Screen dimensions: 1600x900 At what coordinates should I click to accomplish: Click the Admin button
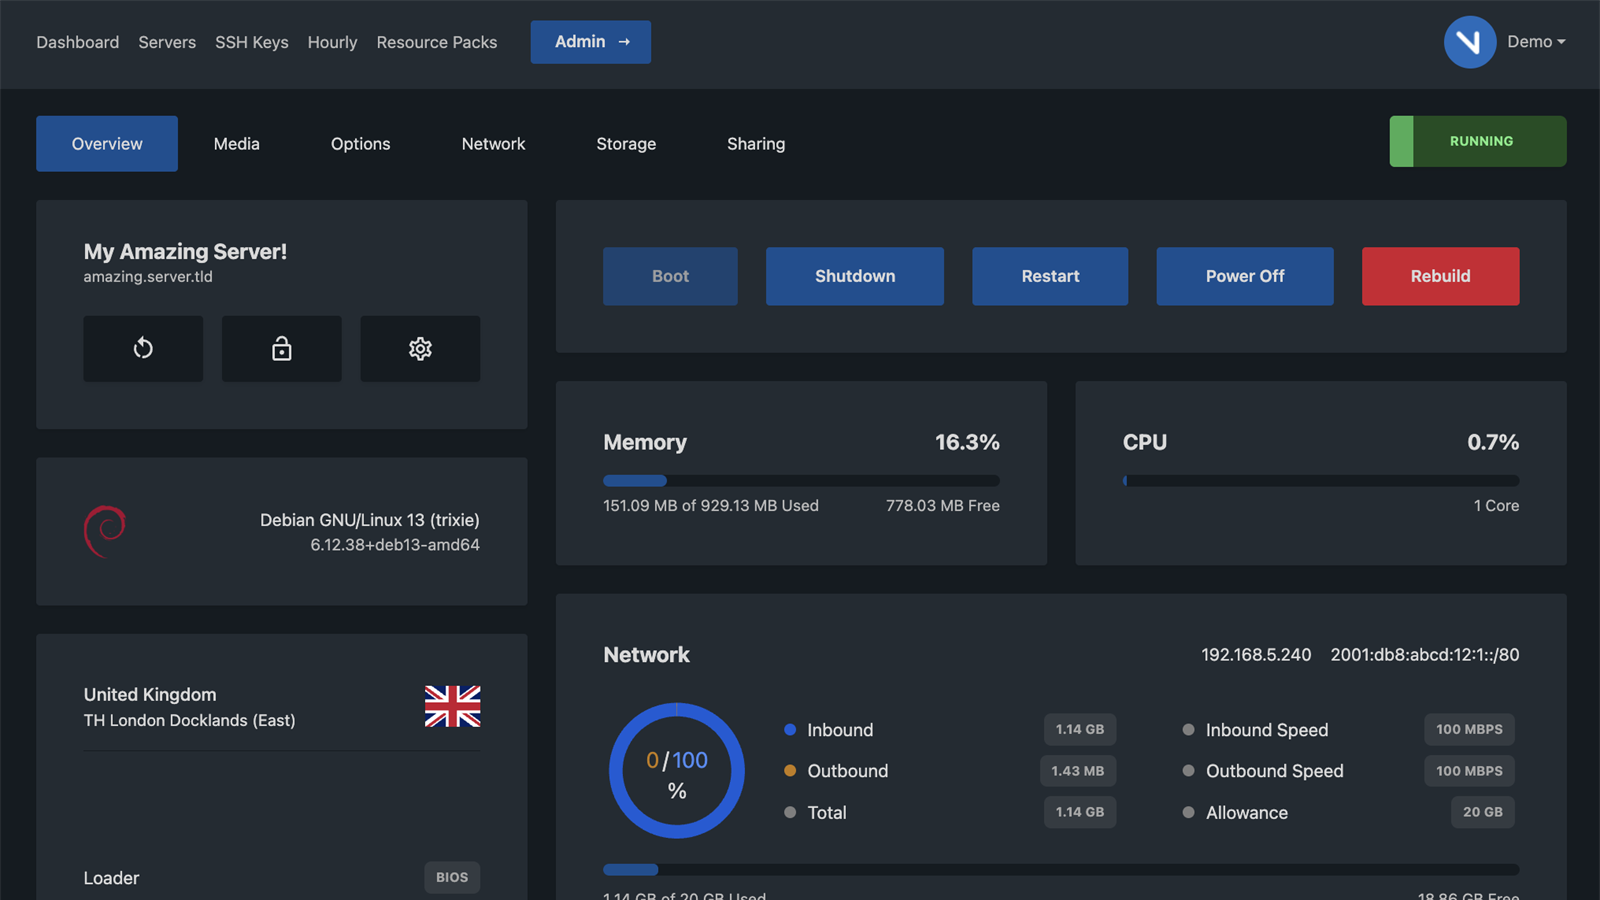[x=591, y=42]
